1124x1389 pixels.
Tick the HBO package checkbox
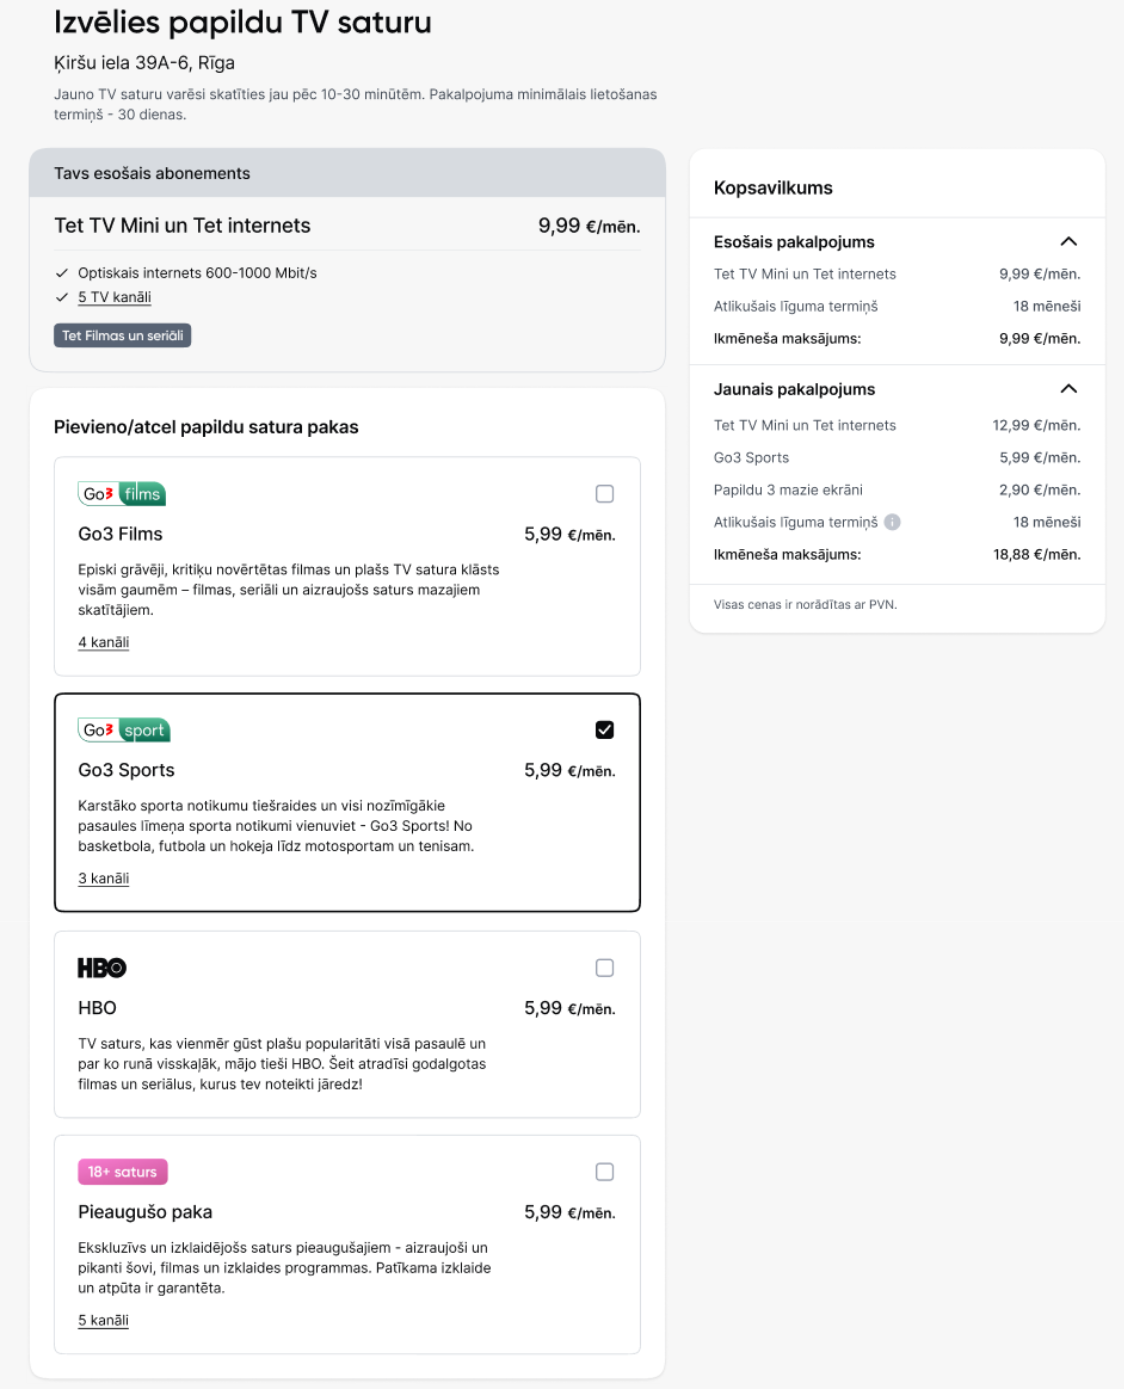(605, 968)
